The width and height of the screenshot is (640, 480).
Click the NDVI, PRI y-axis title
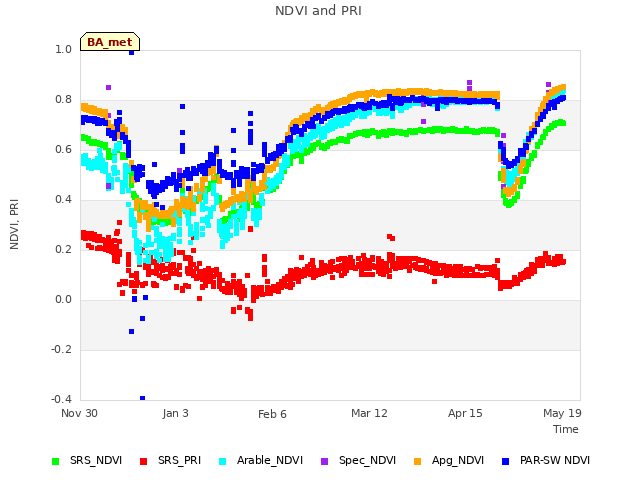tap(14, 224)
